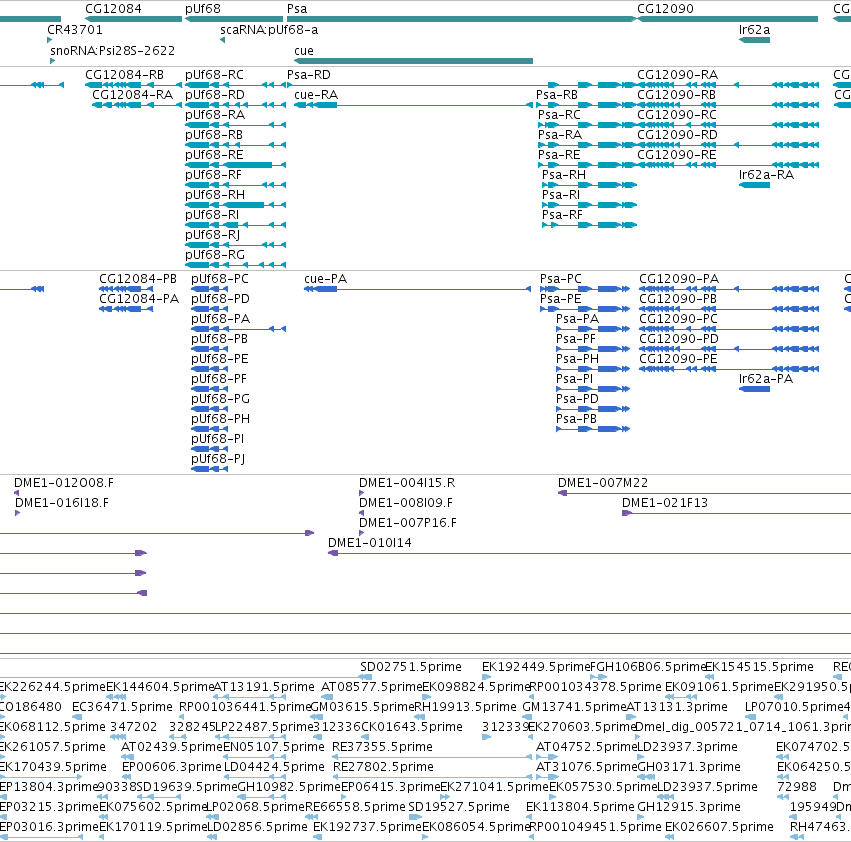
Task: Click EST LP07010.5prime
Action: 796,707
